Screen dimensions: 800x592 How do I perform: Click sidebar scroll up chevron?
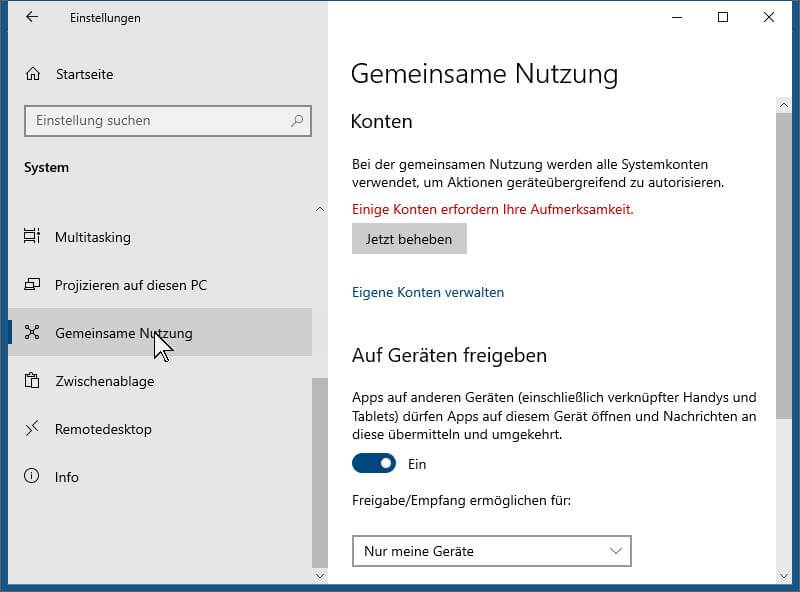[x=320, y=209]
